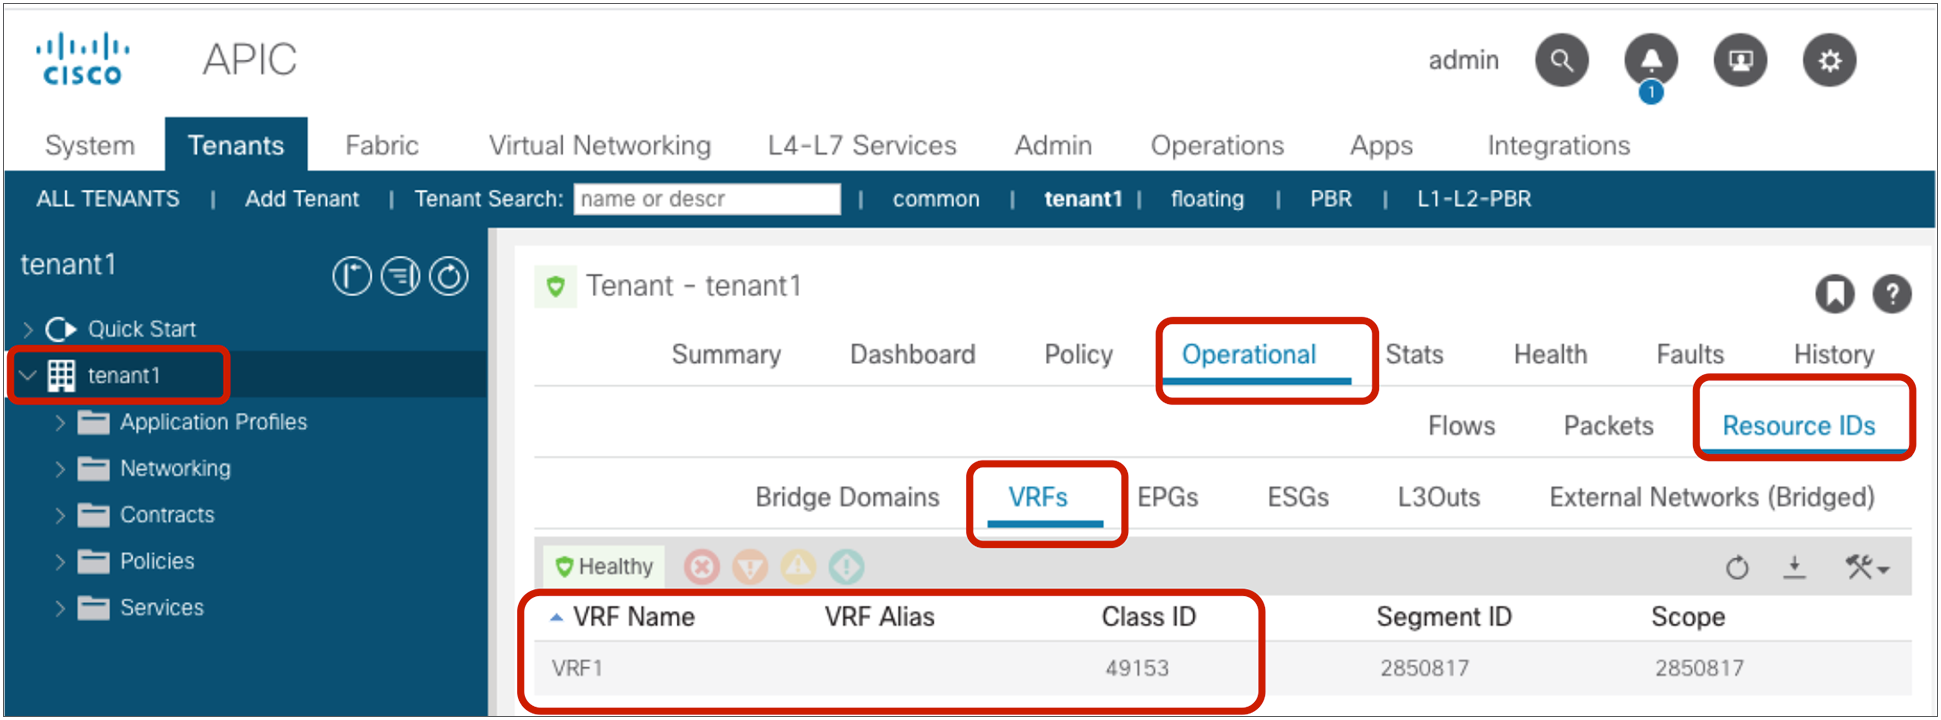Show the Bridge Domains tab
Screen dimensions: 1941x720
click(847, 498)
